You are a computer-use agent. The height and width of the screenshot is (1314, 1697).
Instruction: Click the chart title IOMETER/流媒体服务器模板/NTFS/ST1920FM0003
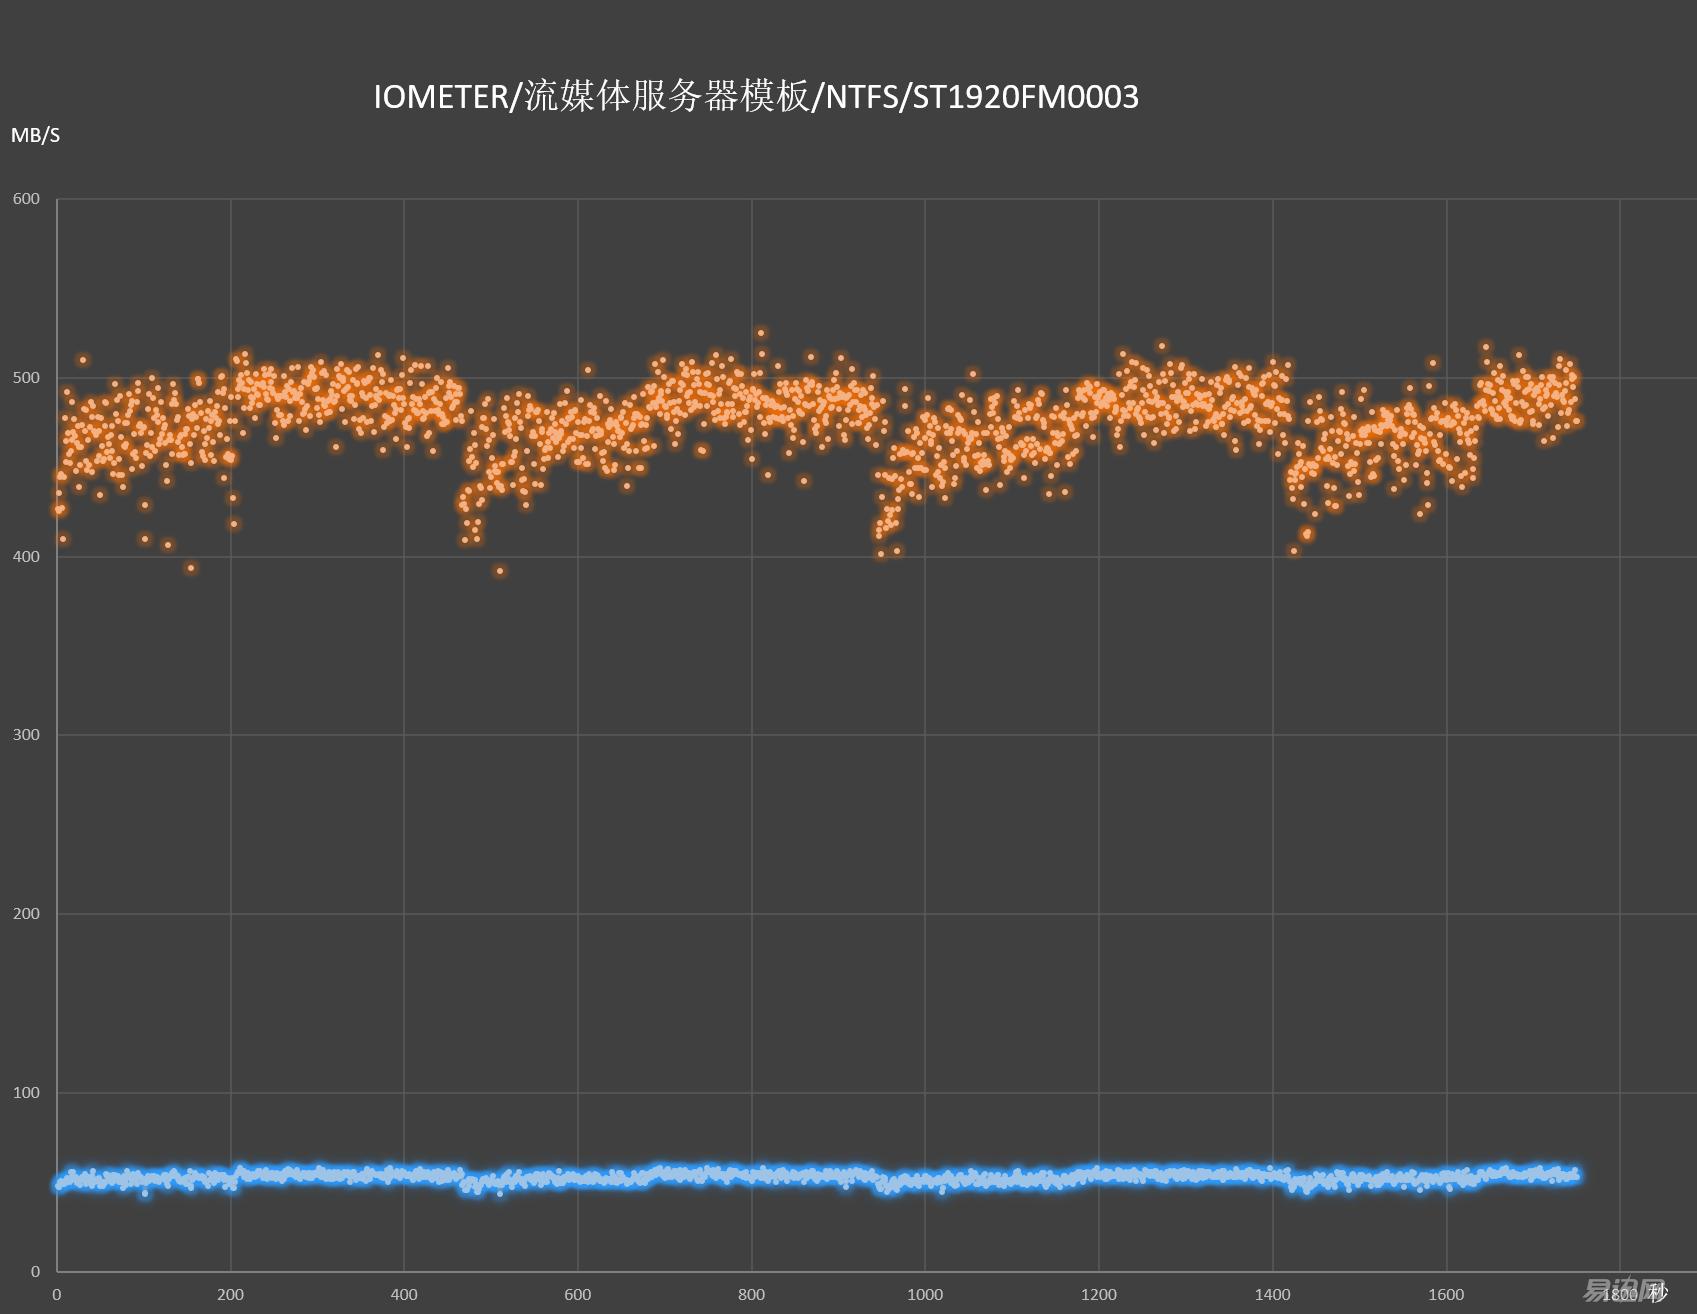click(x=756, y=97)
